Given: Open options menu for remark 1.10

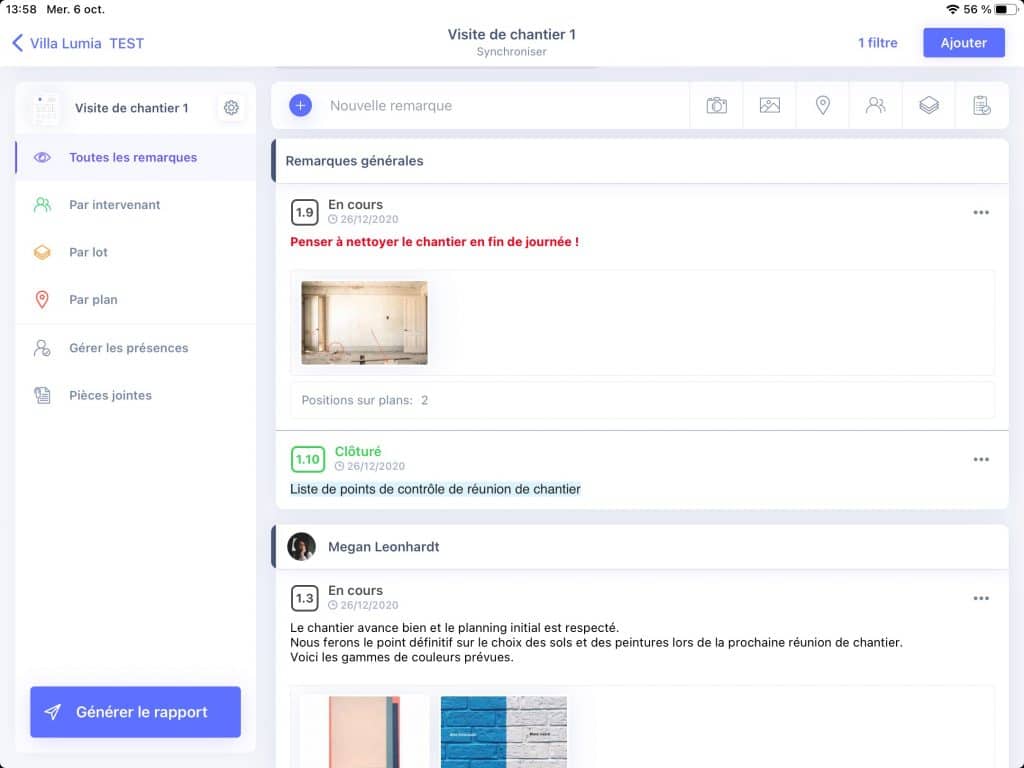Looking at the screenshot, I should click(980, 459).
